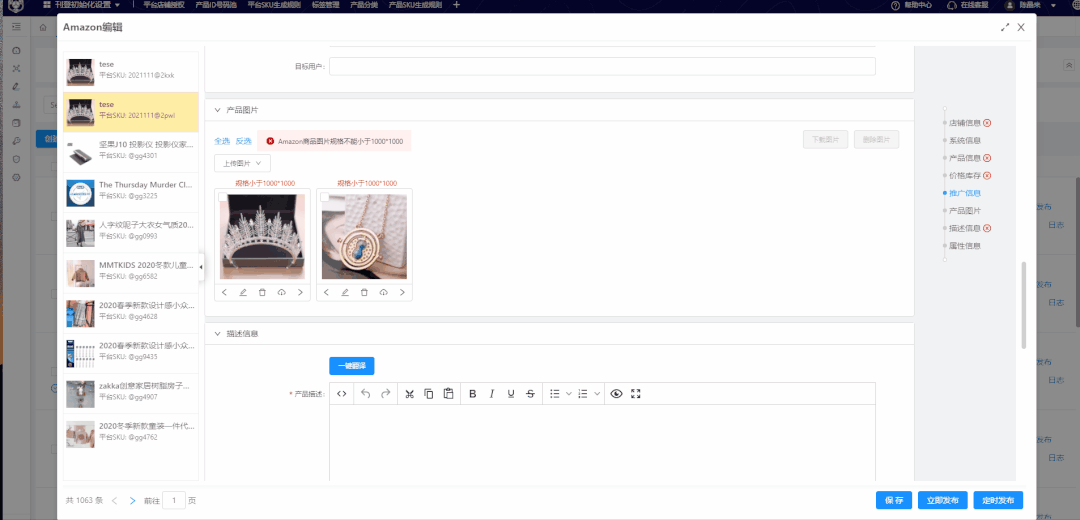The height and width of the screenshot is (520, 1080).
Task: Click the cloud download icon under the crown image
Action: point(282,292)
